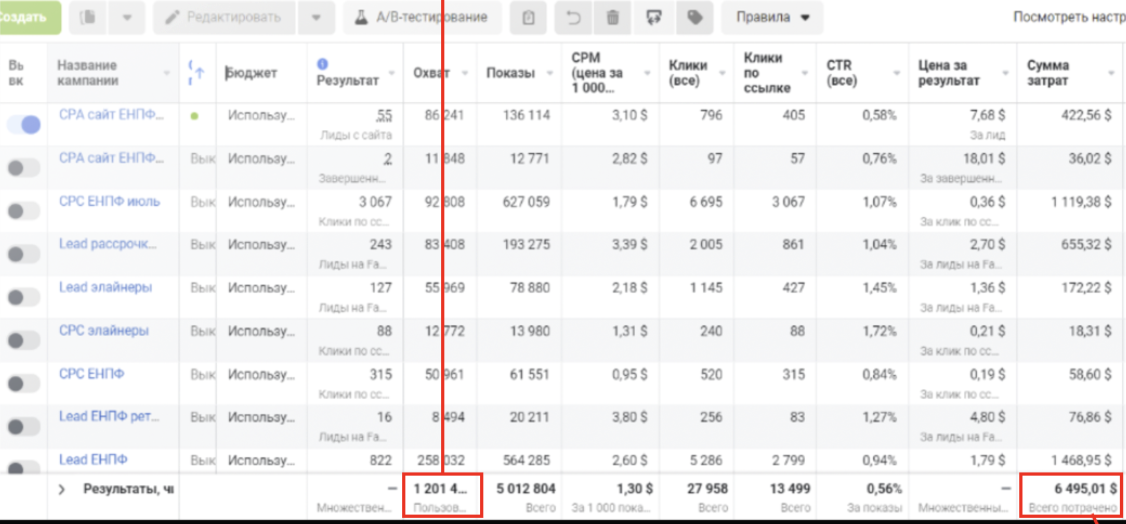Image resolution: width=1126 pixels, height=524 pixels.
Task: Click the 7,68 $ cost per result
Action: pos(987,115)
